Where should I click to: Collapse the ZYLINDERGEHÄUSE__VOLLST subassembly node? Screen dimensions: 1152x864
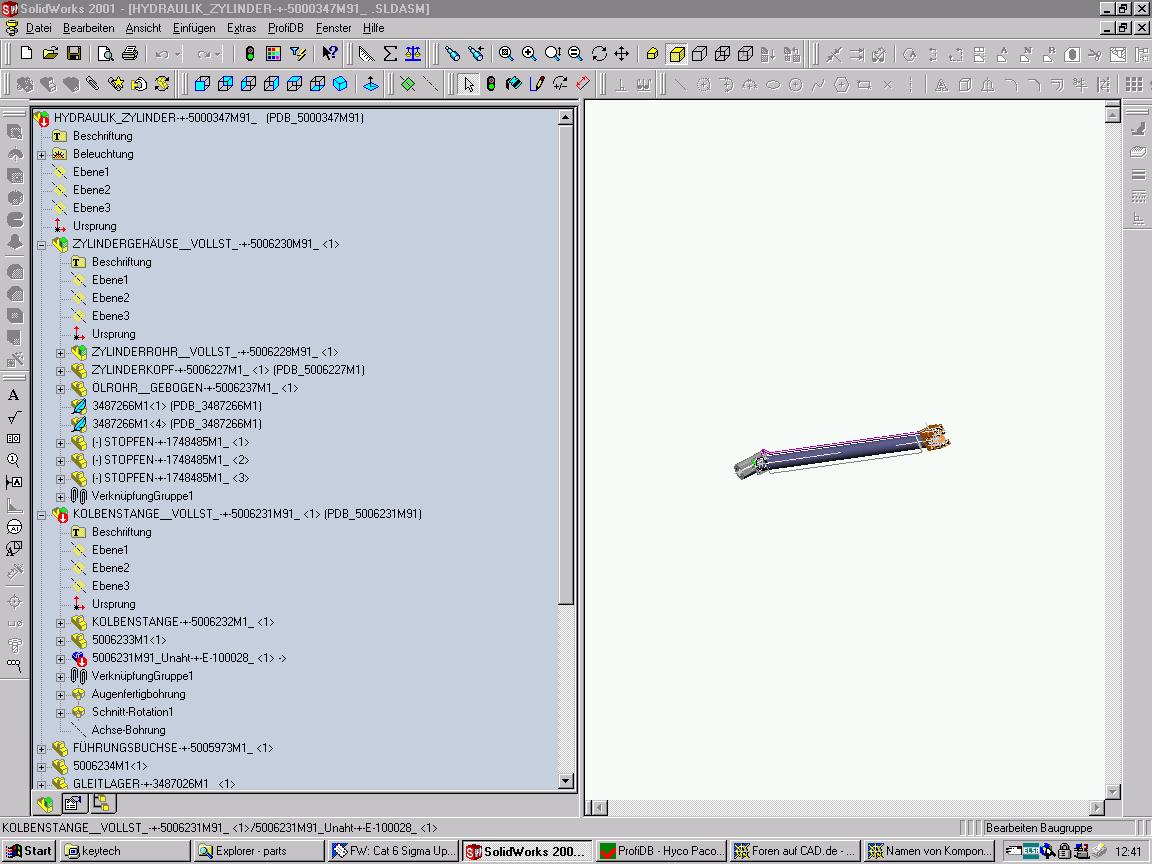tap(42, 244)
